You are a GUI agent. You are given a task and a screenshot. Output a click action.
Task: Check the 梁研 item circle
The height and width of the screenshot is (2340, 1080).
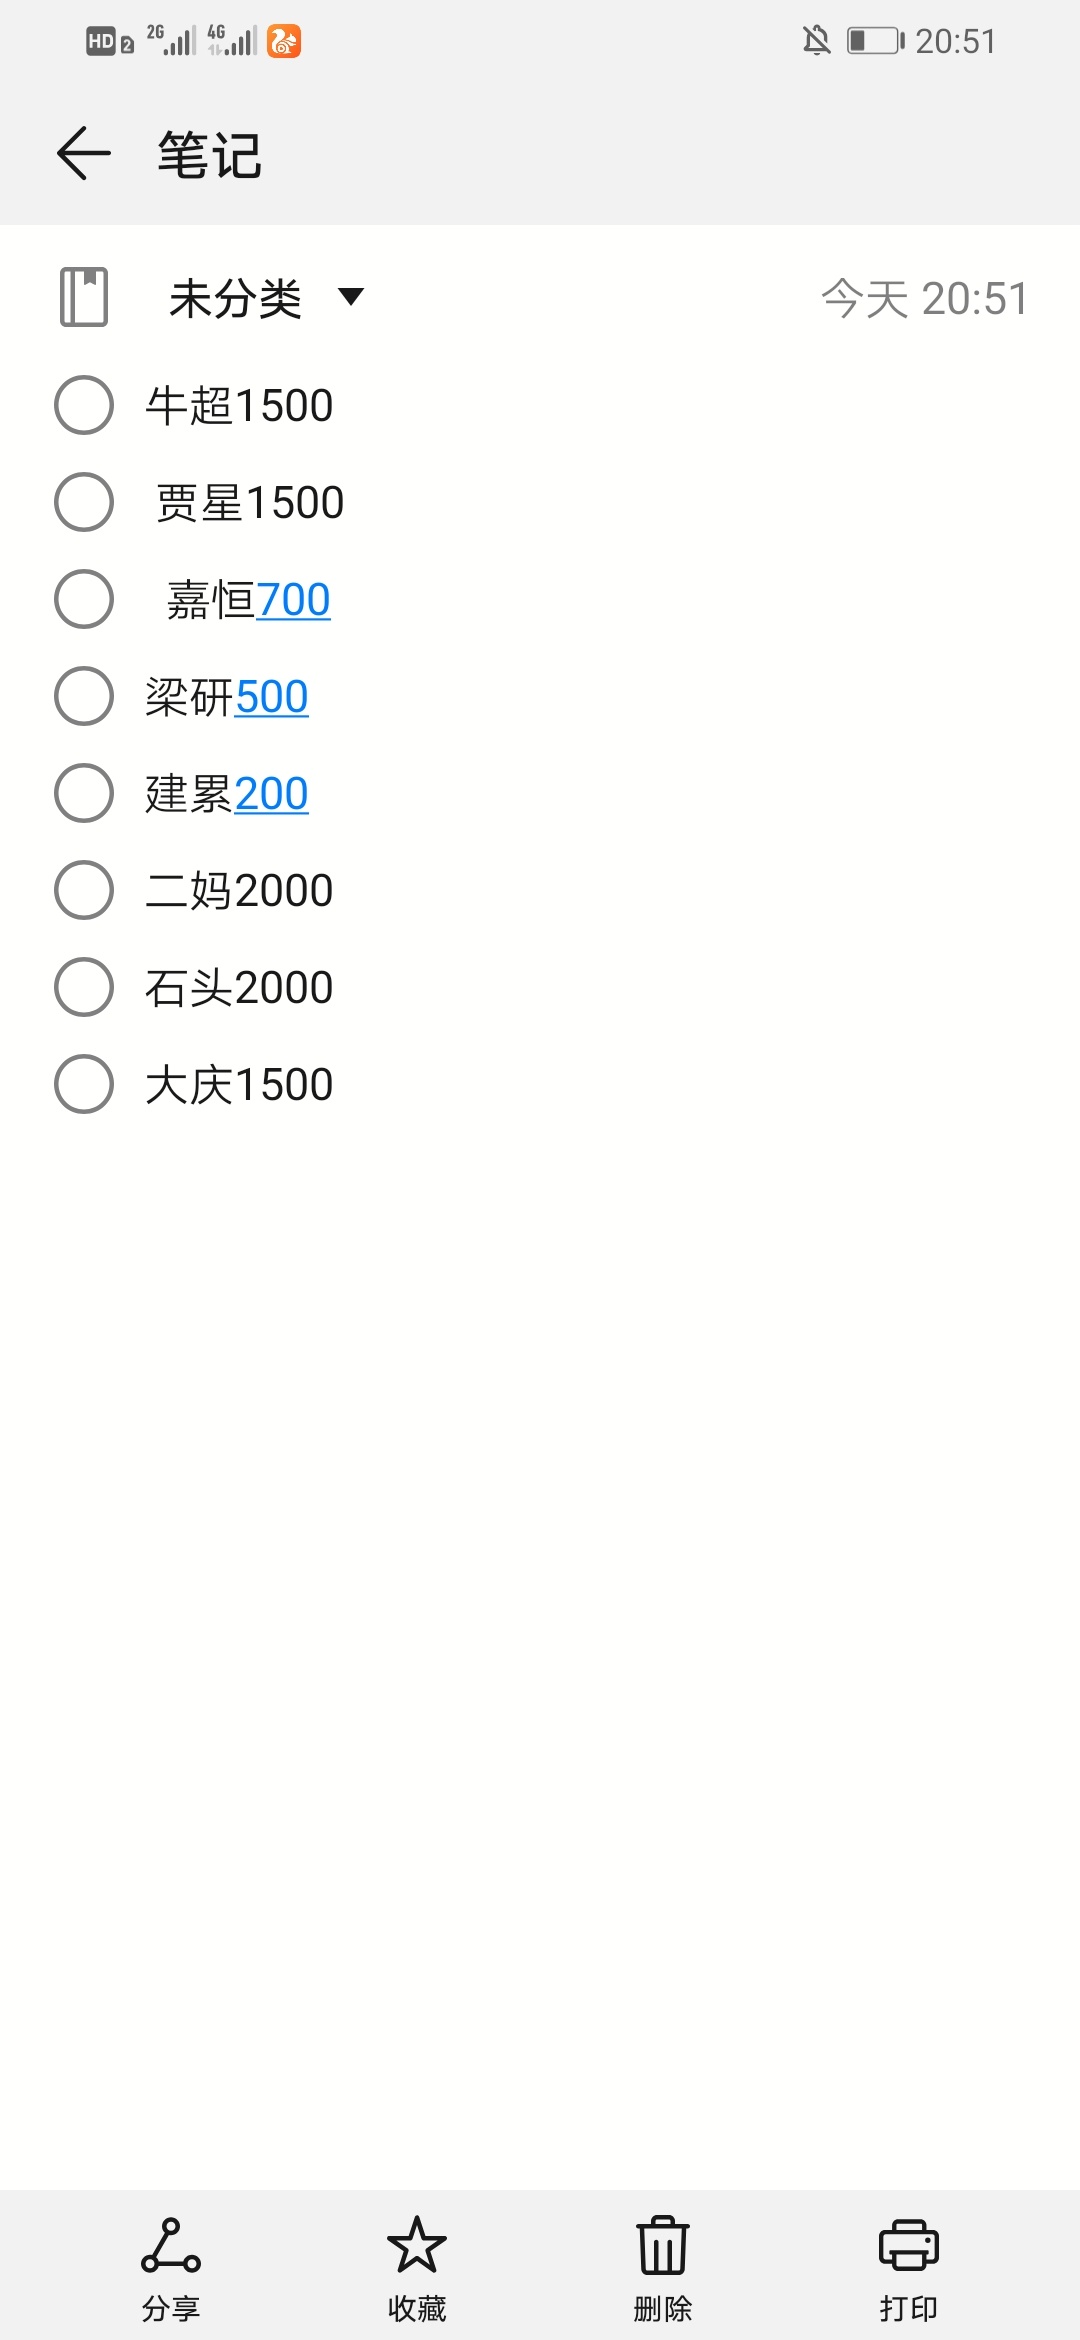click(84, 696)
